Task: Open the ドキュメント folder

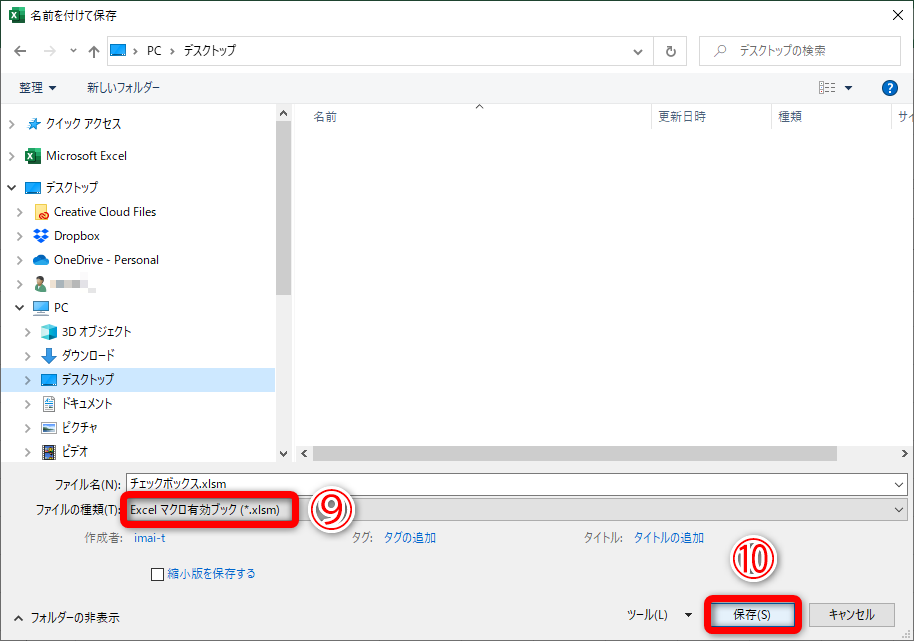Action: click(87, 403)
